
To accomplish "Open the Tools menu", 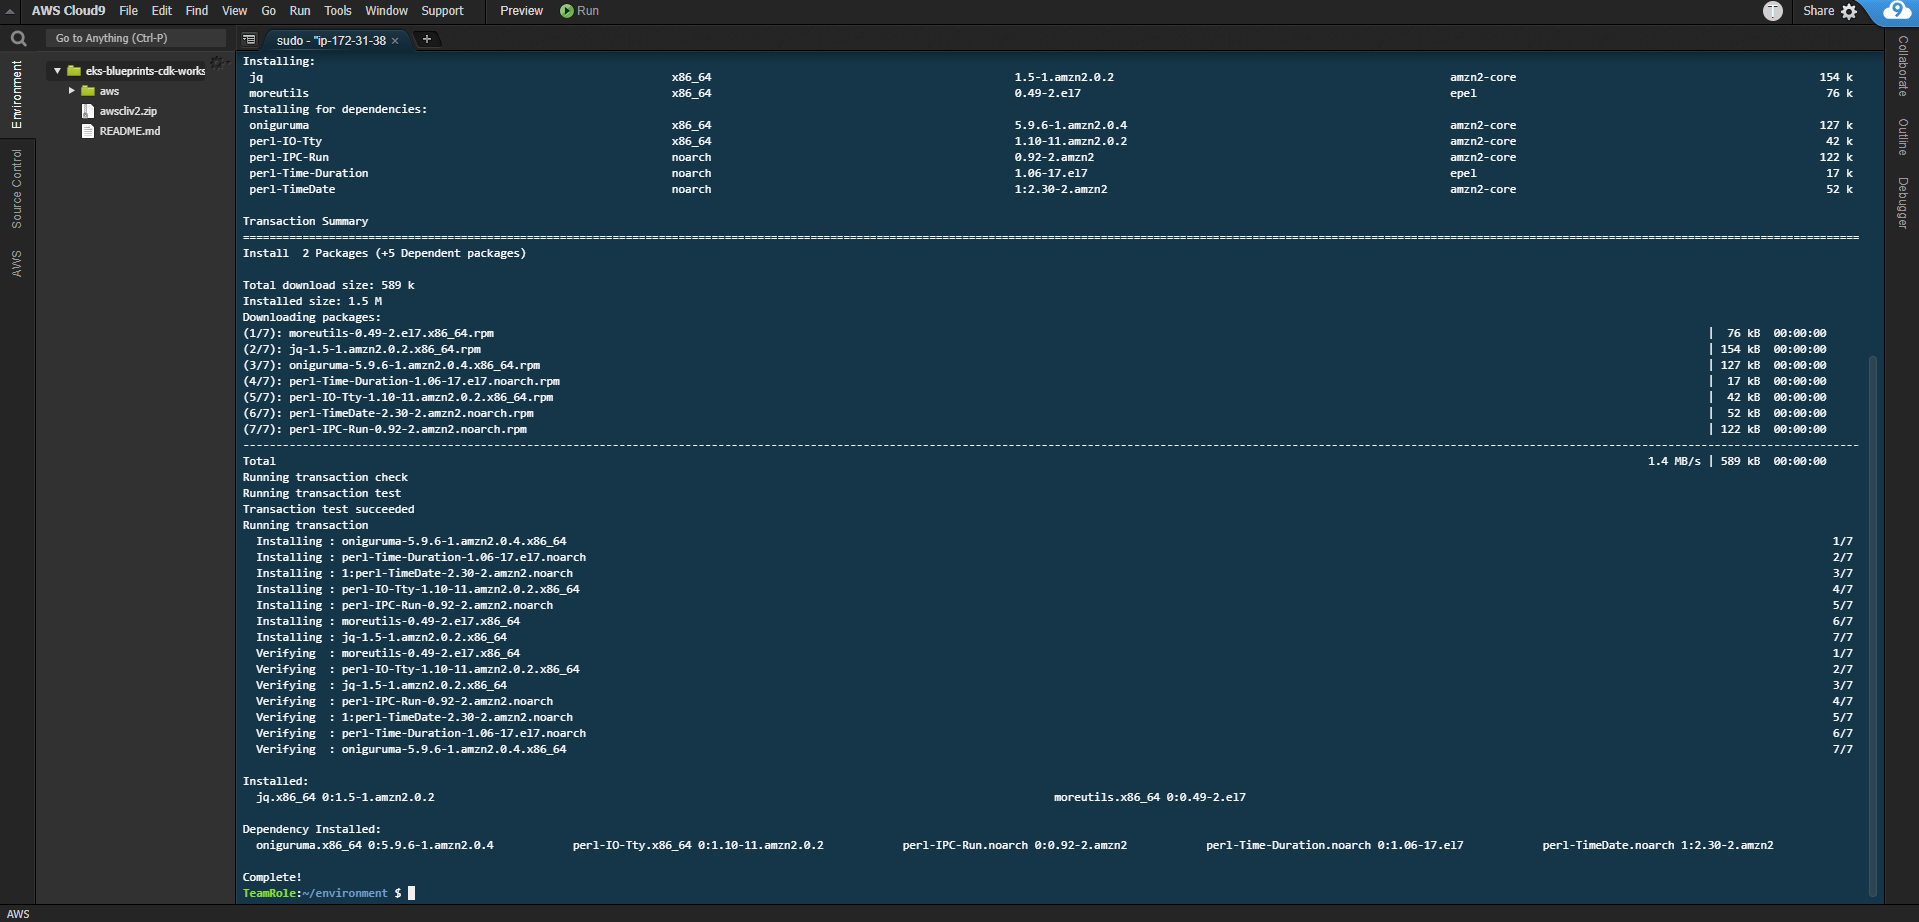I will click(x=337, y=11).
